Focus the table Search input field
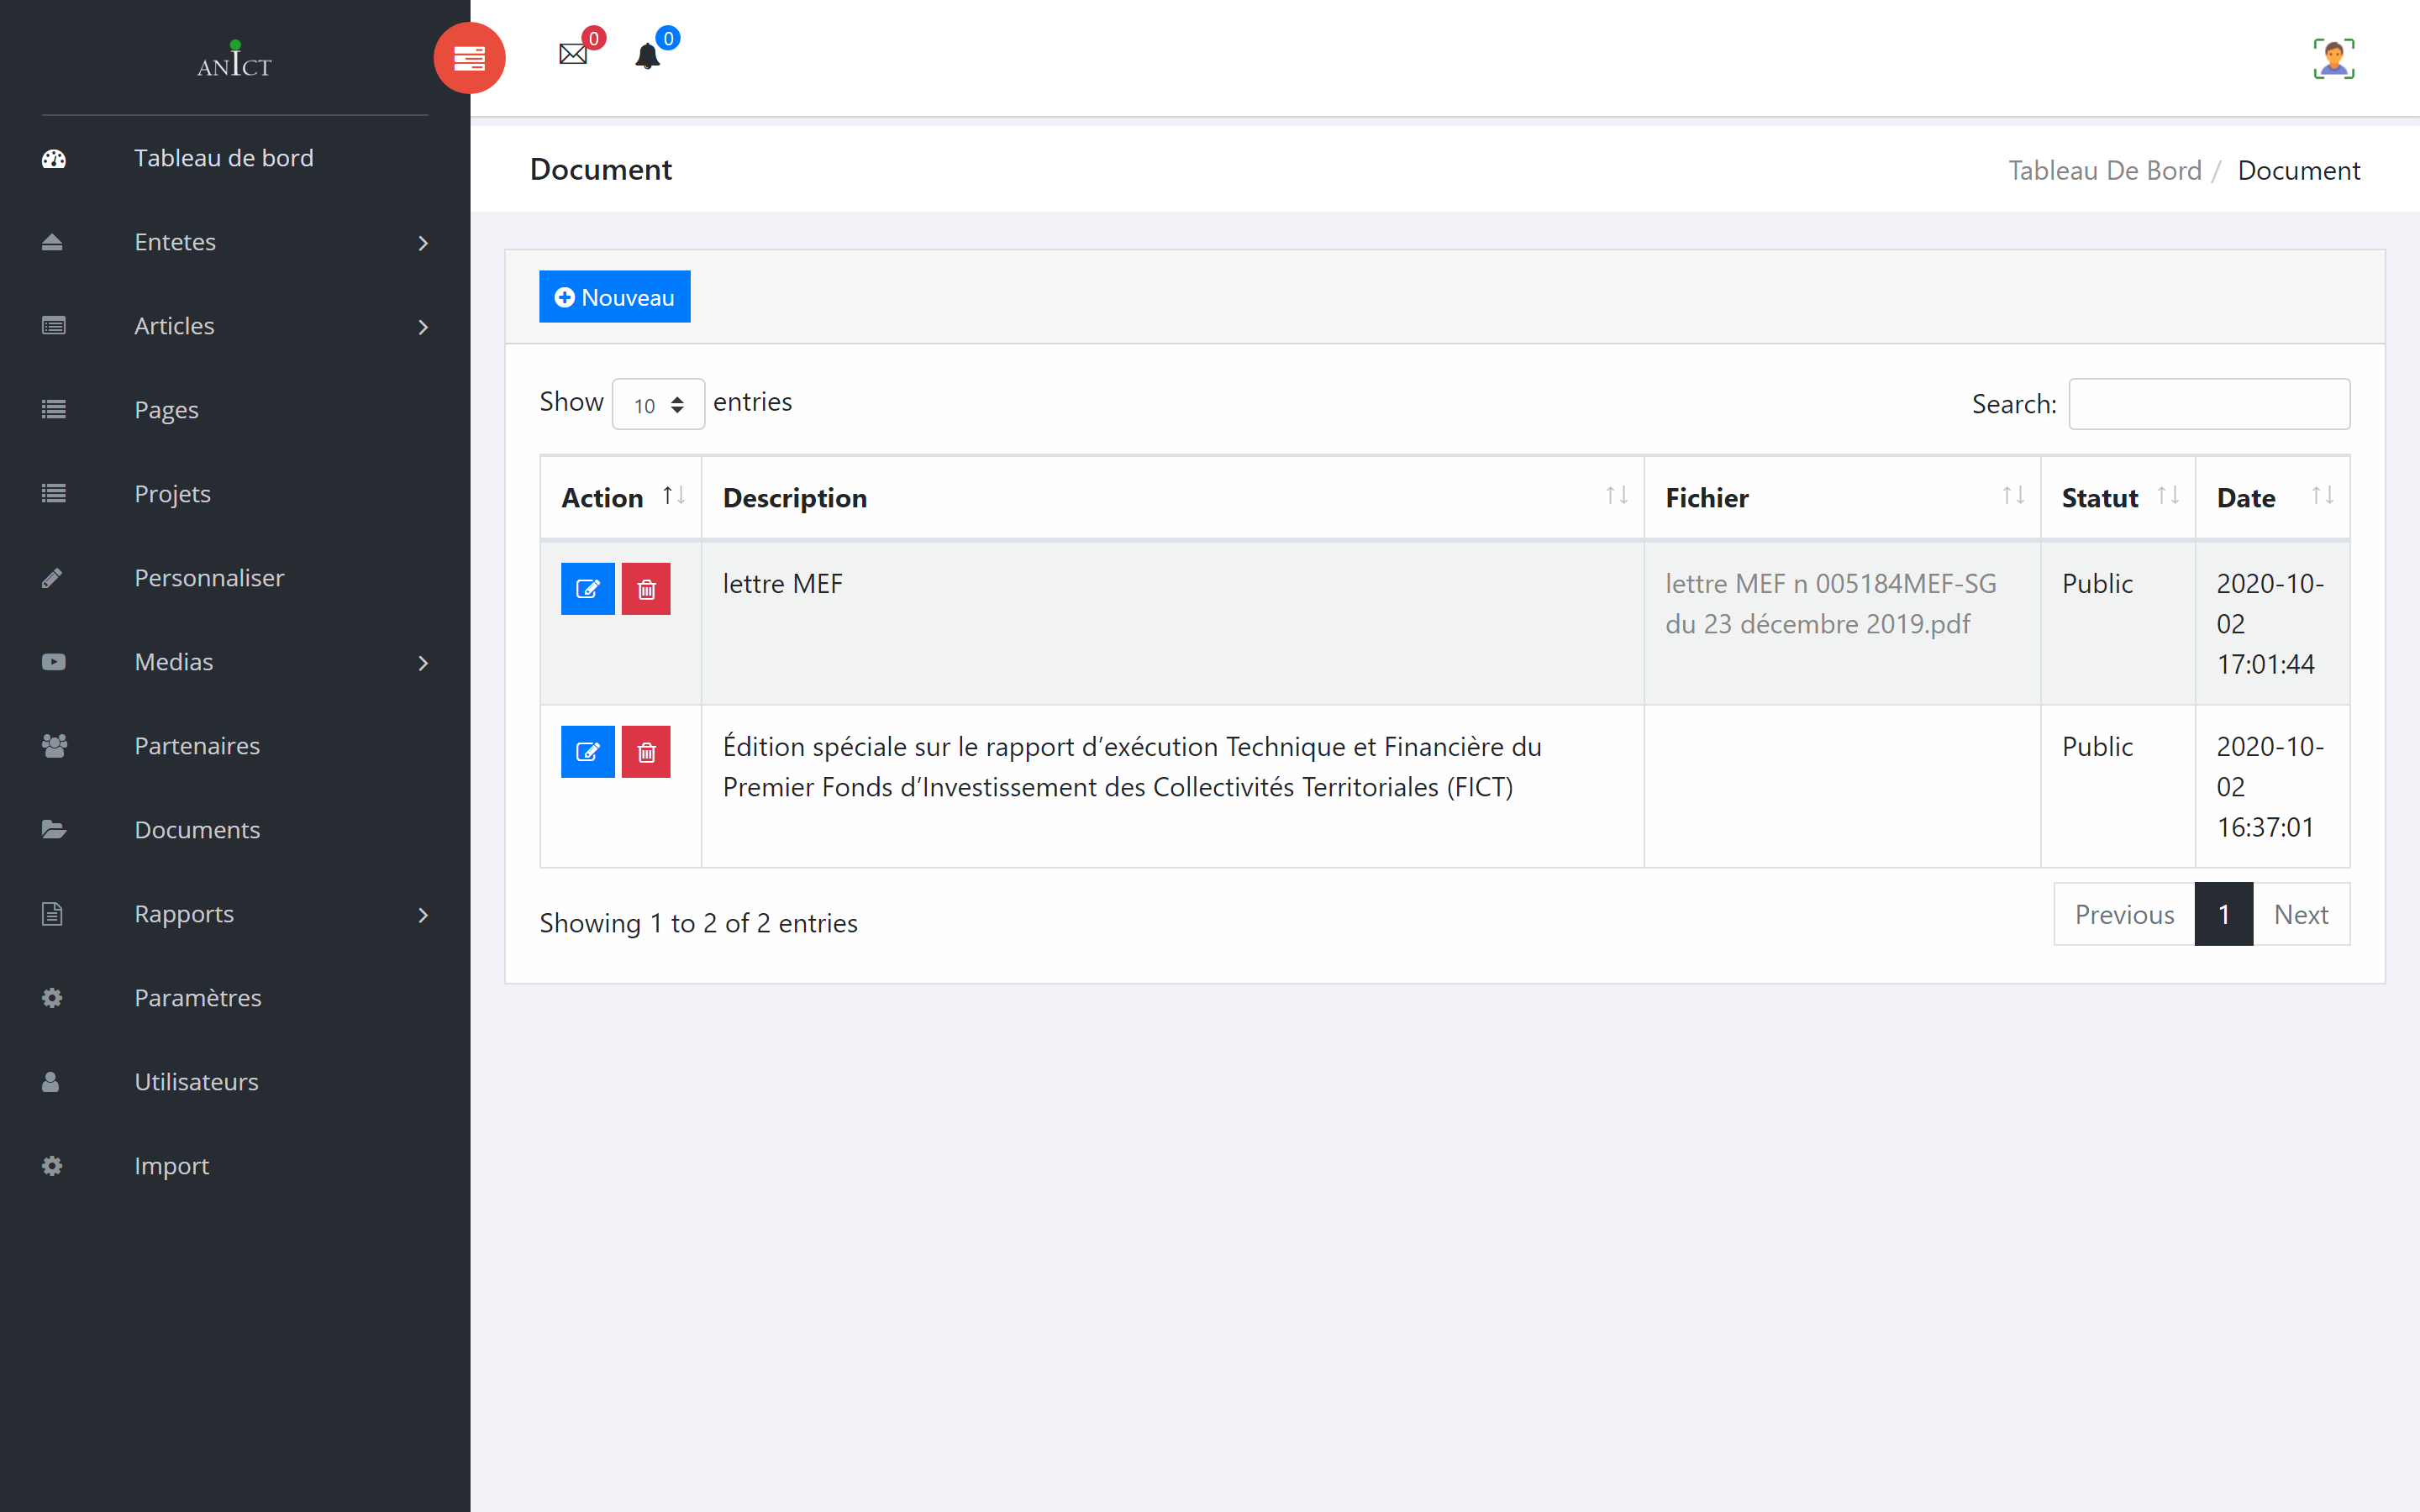 (2208, 404)
